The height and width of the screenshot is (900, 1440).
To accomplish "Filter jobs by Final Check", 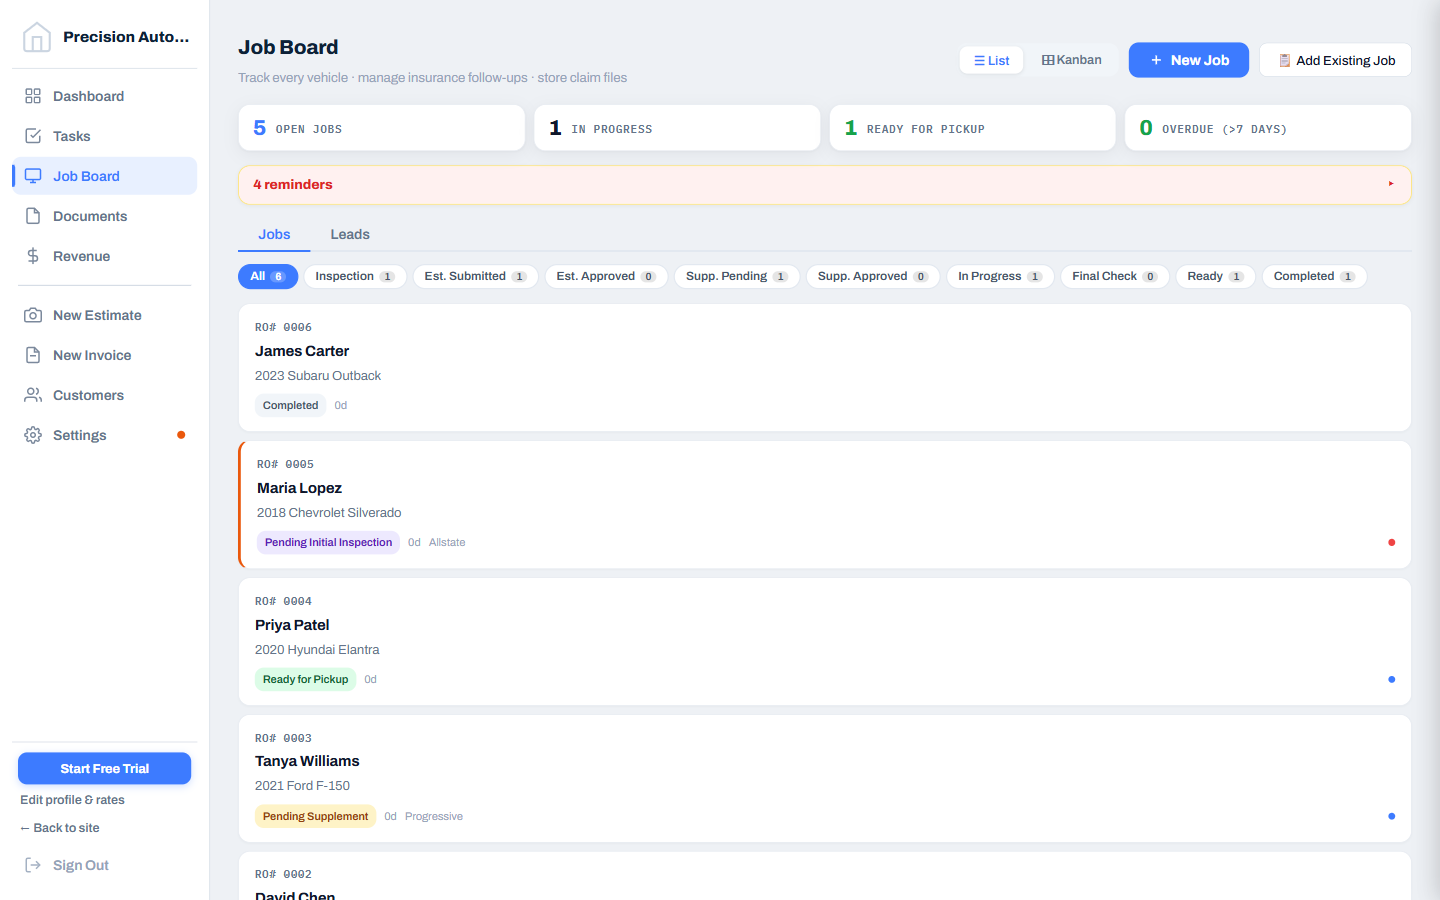I will click(x=1115, y=276).
